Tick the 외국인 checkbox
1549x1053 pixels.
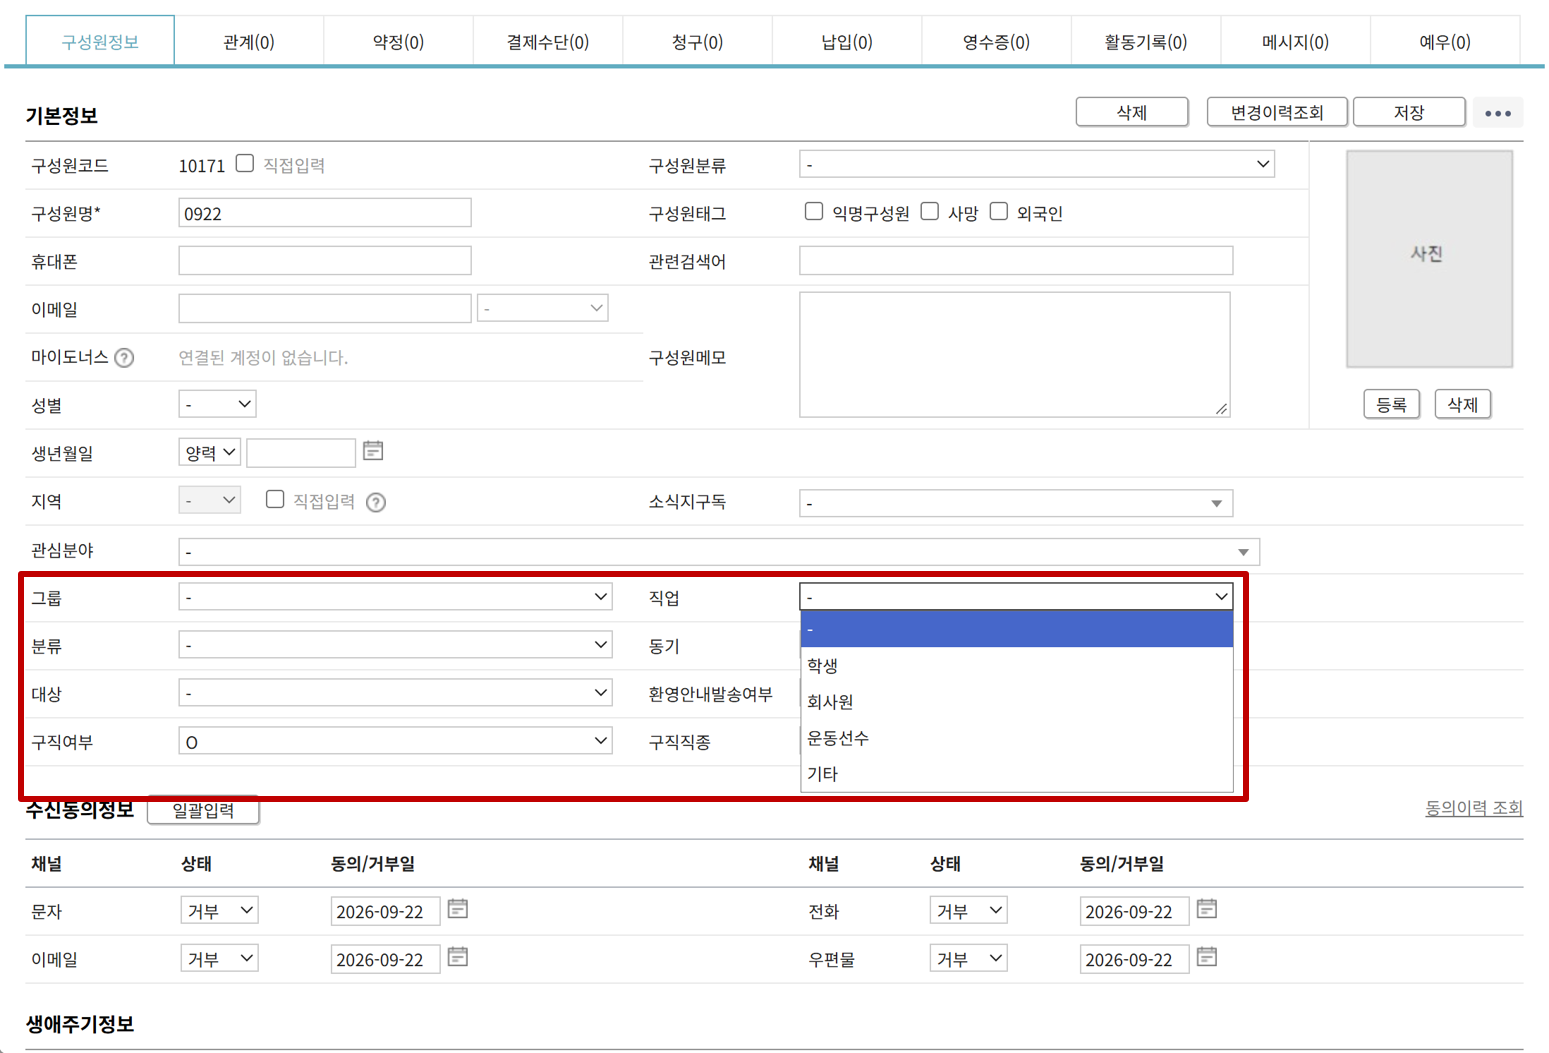[999, 211]
